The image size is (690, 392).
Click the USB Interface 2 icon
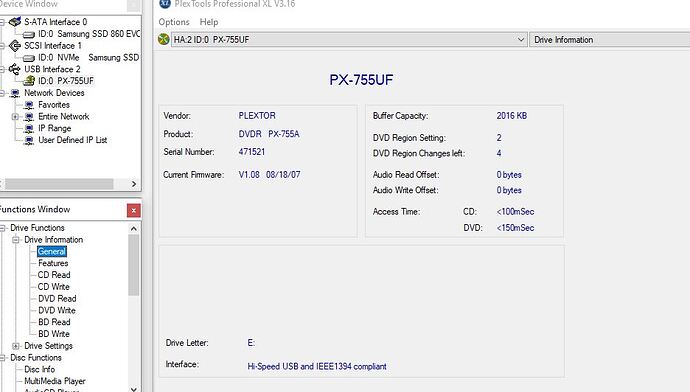point(15,69)
